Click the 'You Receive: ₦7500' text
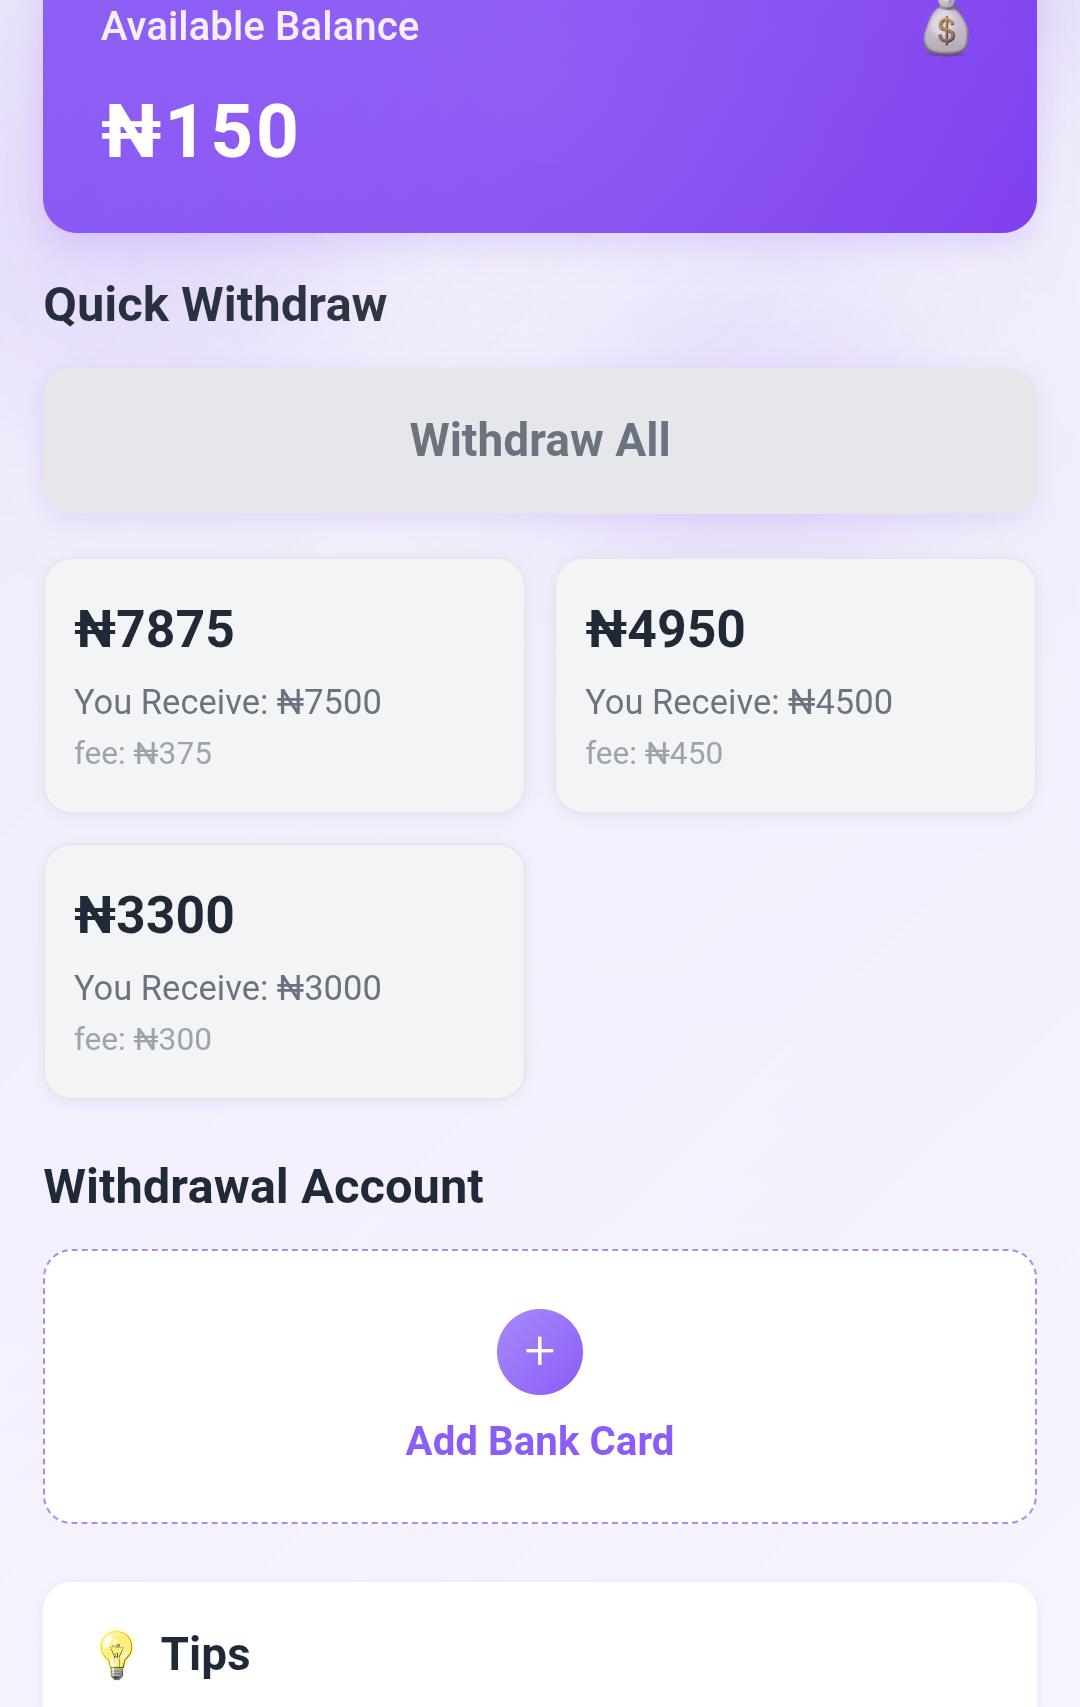The height and width of the screenshot is (1707, 1080). click(228, 702)
